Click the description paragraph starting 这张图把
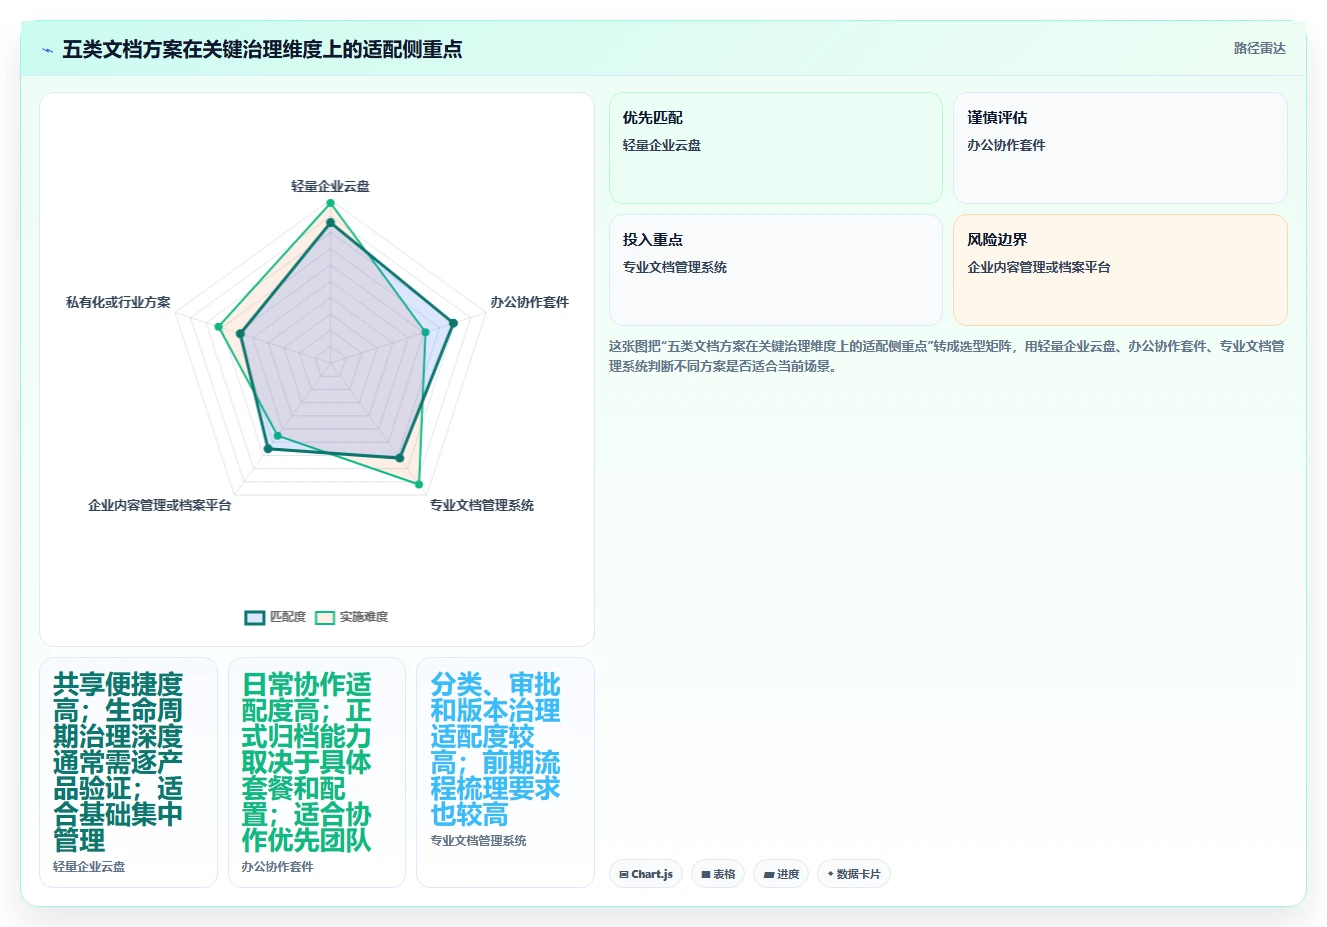The height and width of the screenshot is (927, 1327). (947, 356)
